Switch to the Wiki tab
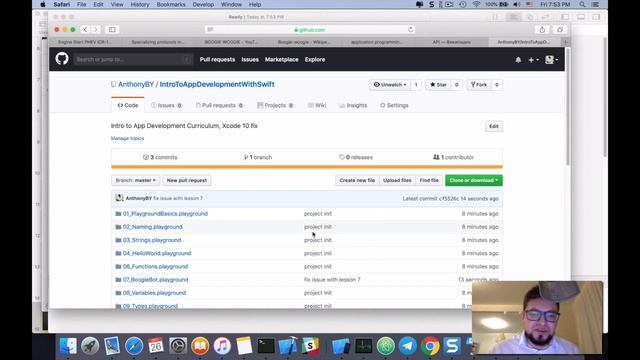The height and width of the screenshot is (360, 640). [x=317, y=105]
